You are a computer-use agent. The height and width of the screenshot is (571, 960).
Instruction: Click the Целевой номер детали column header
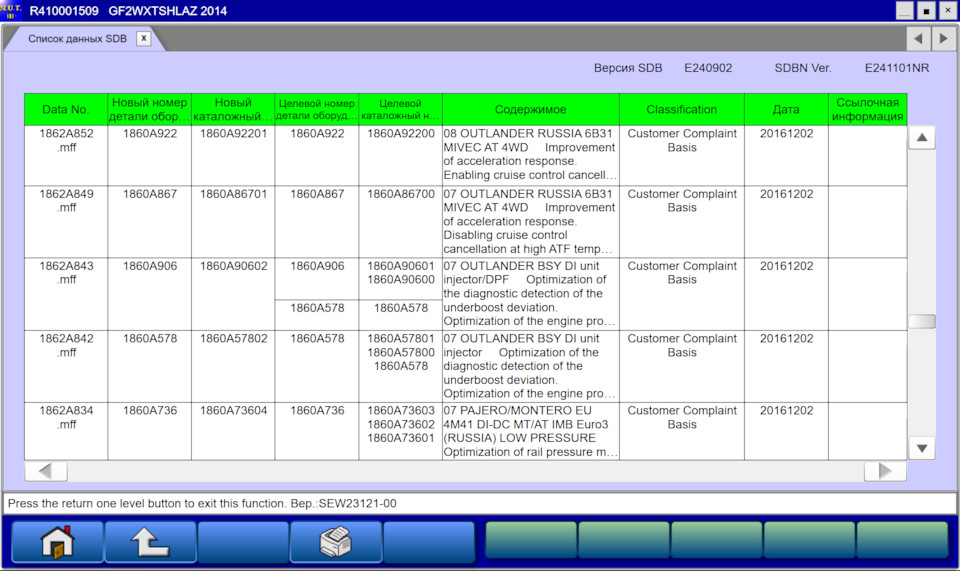317,110
